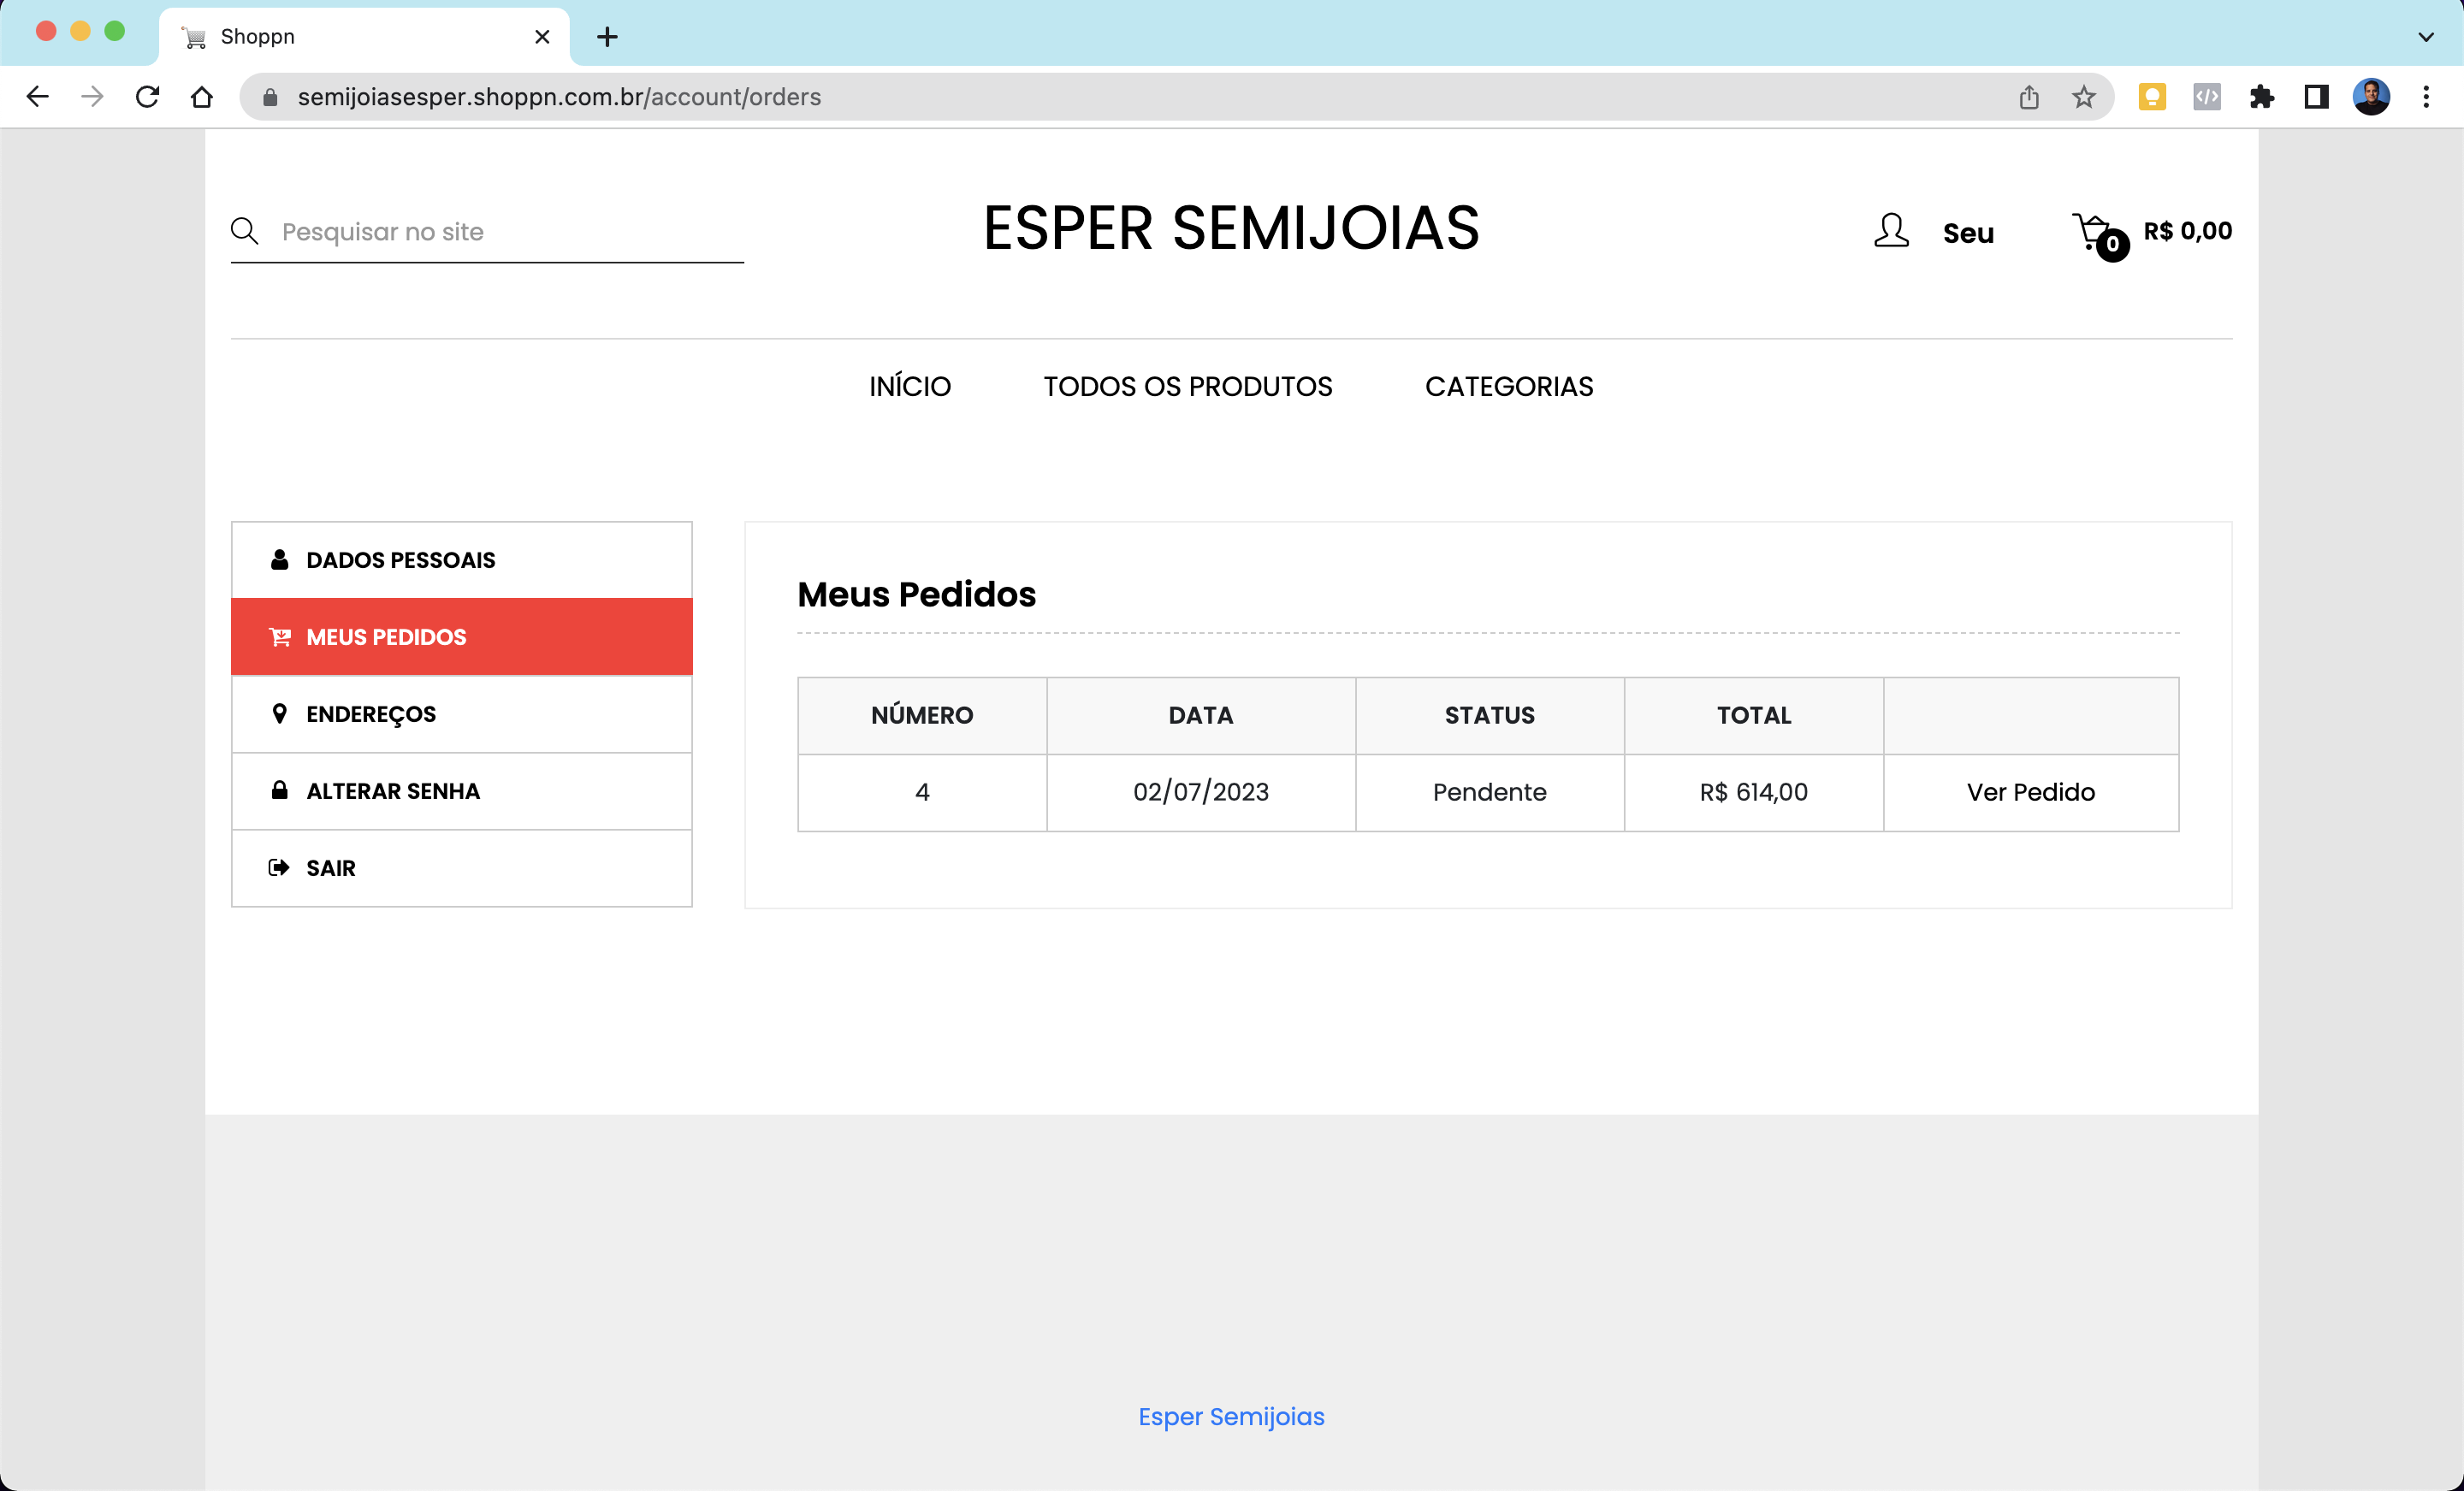The width and height of the screenshot is (2464, 1491).
Task: Click the search magnifier icon
Action: [x=245, y=231]
